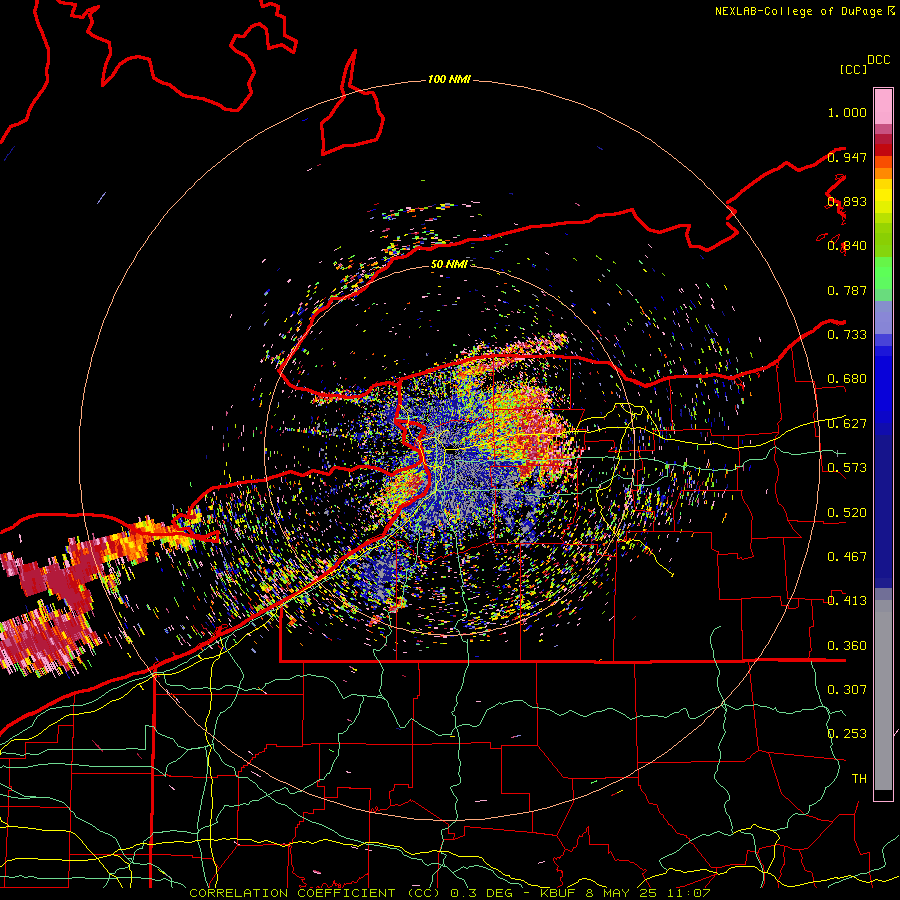The image size is (900, 900).
Task: Click the 0.307 scale value
Action: tap(847, 689)
